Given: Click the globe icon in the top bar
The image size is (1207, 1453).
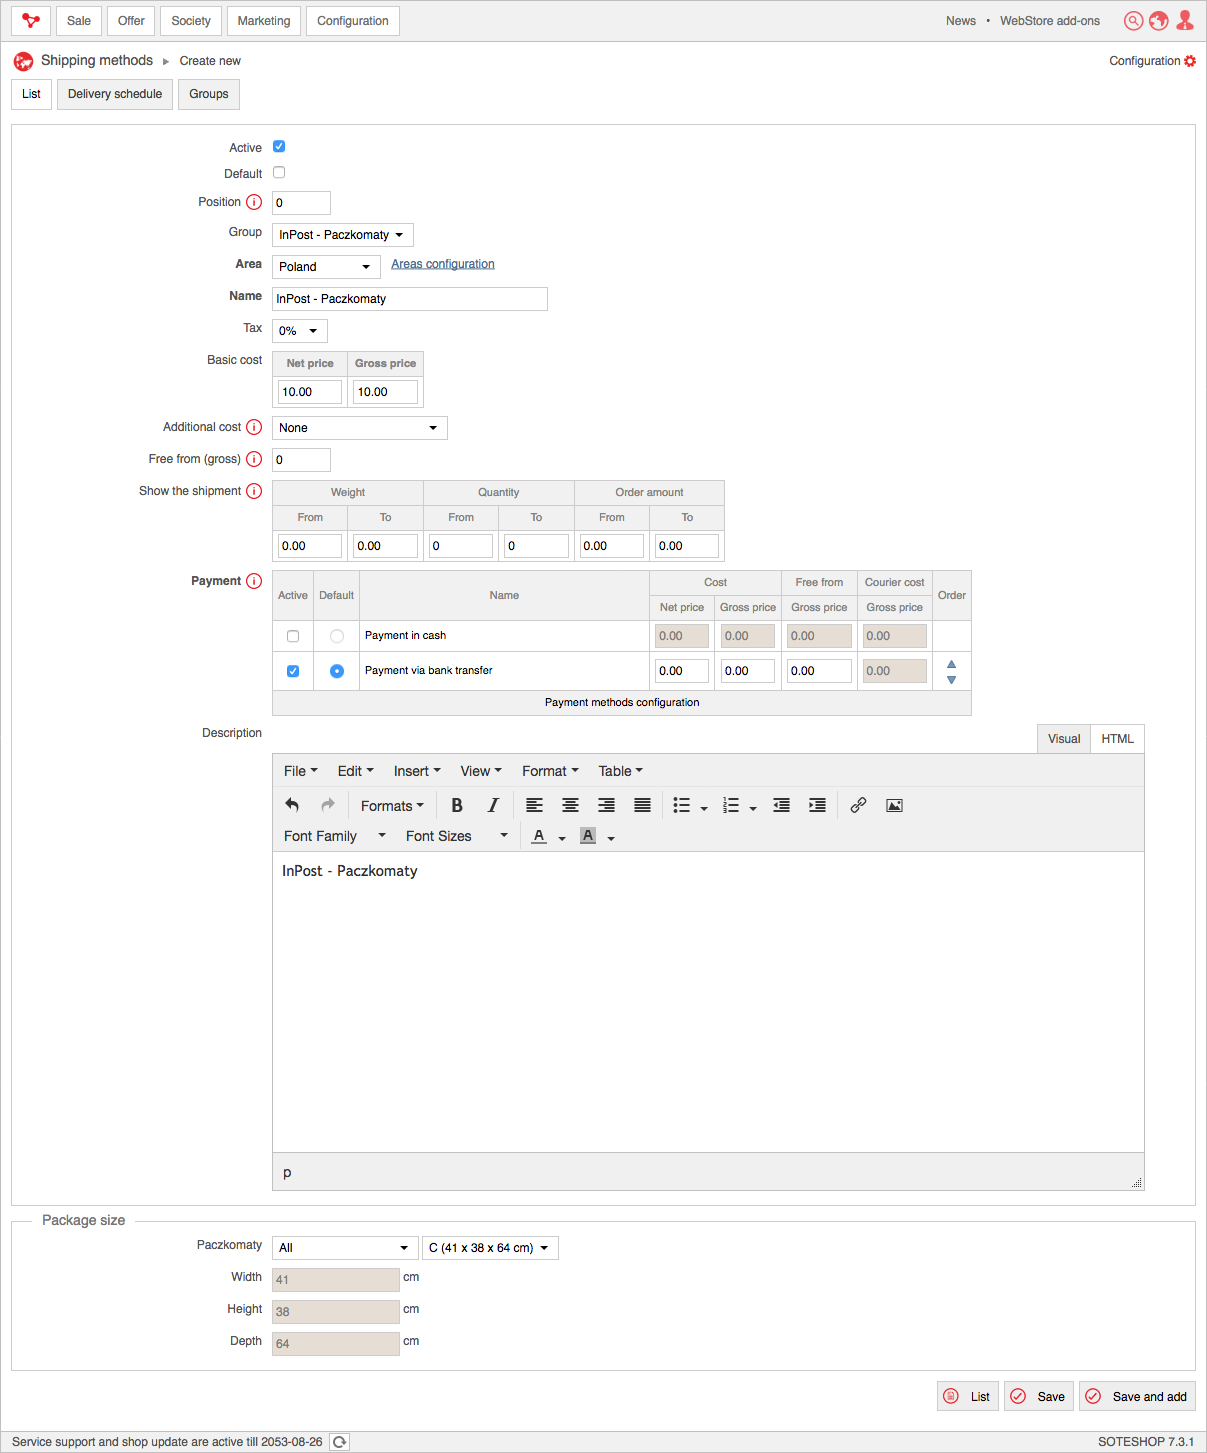Looking at the screenshot, I should click(1159, 21).
